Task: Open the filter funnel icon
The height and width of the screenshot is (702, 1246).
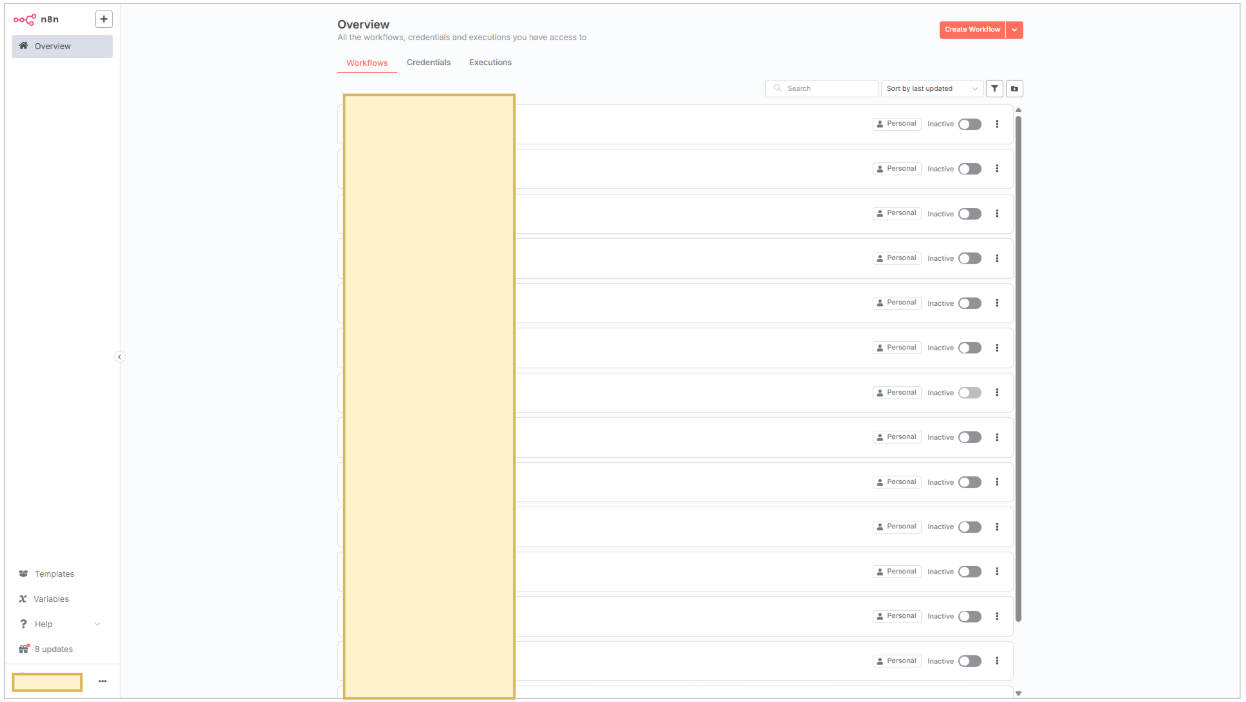Action: coord(995,89)
